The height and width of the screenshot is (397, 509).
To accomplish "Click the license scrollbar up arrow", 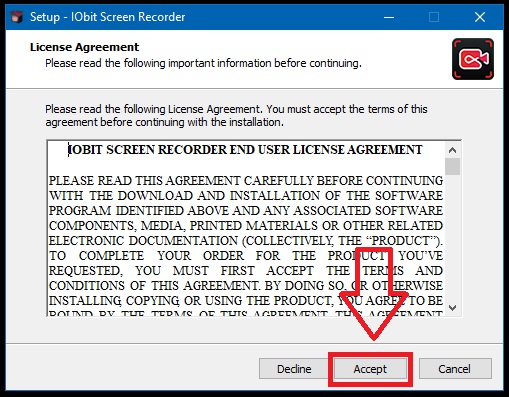I will click(x=452, y=150).
